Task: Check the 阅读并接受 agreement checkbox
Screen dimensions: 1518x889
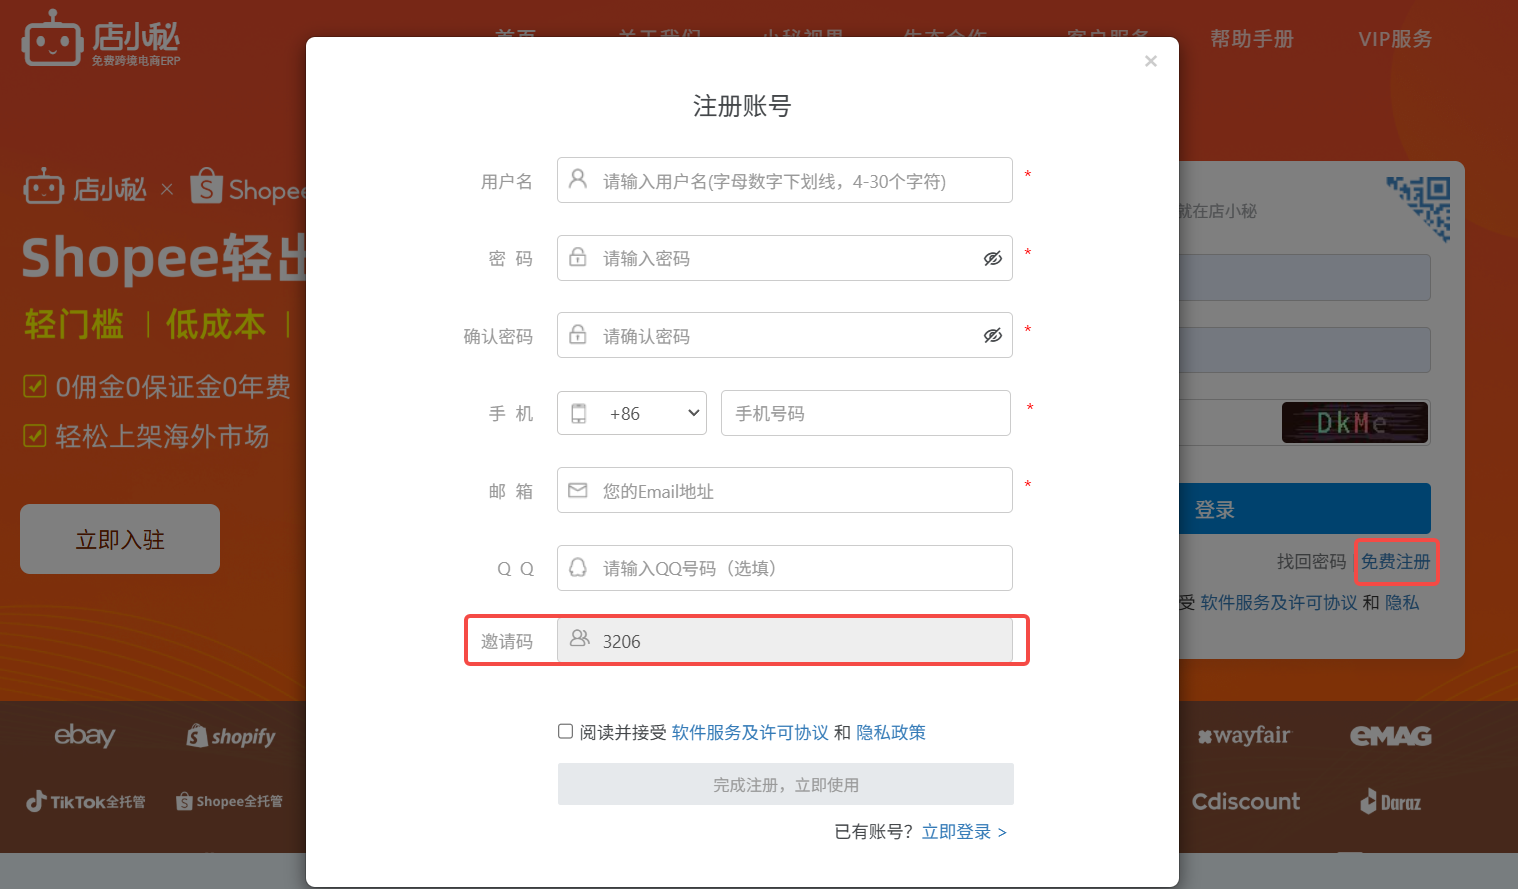Action: coord(565,731)
